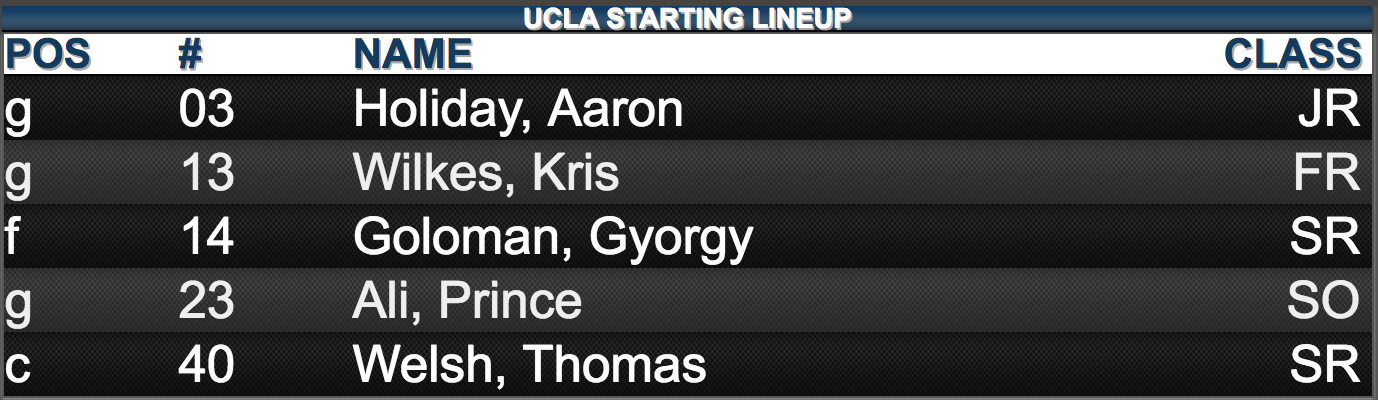Click the CLASS column header
Viewport: 1378px width, 400px height.
1293,55
